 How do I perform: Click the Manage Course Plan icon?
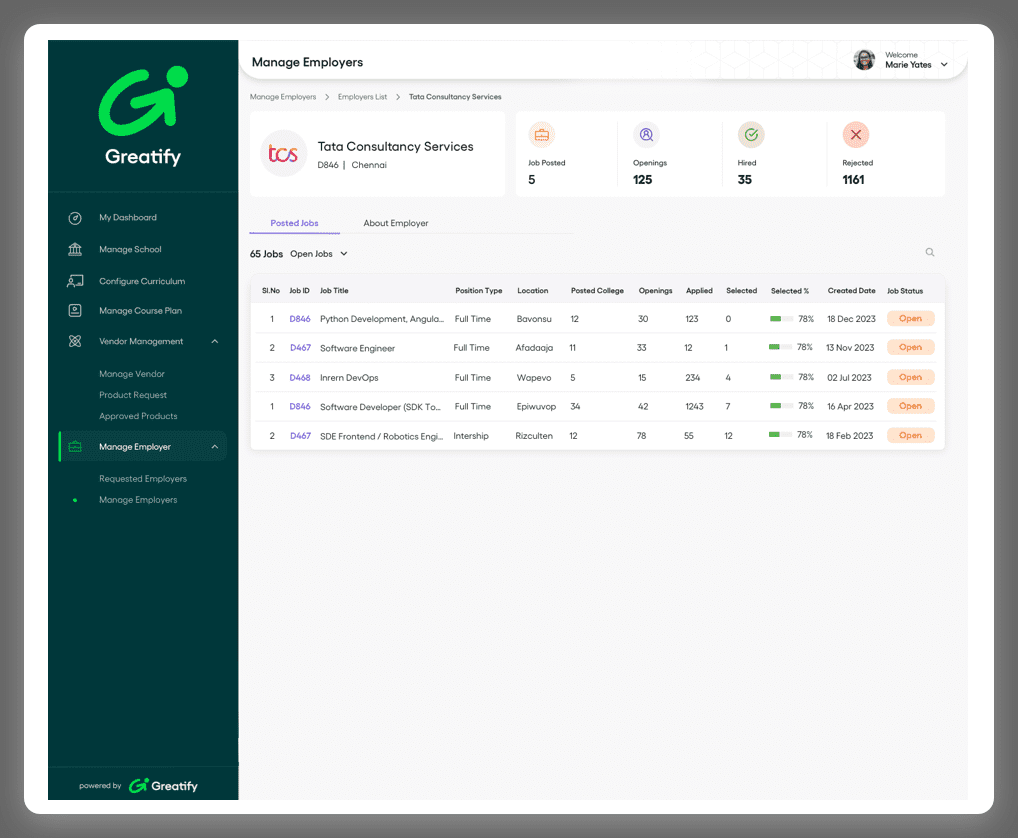(75, 311)
